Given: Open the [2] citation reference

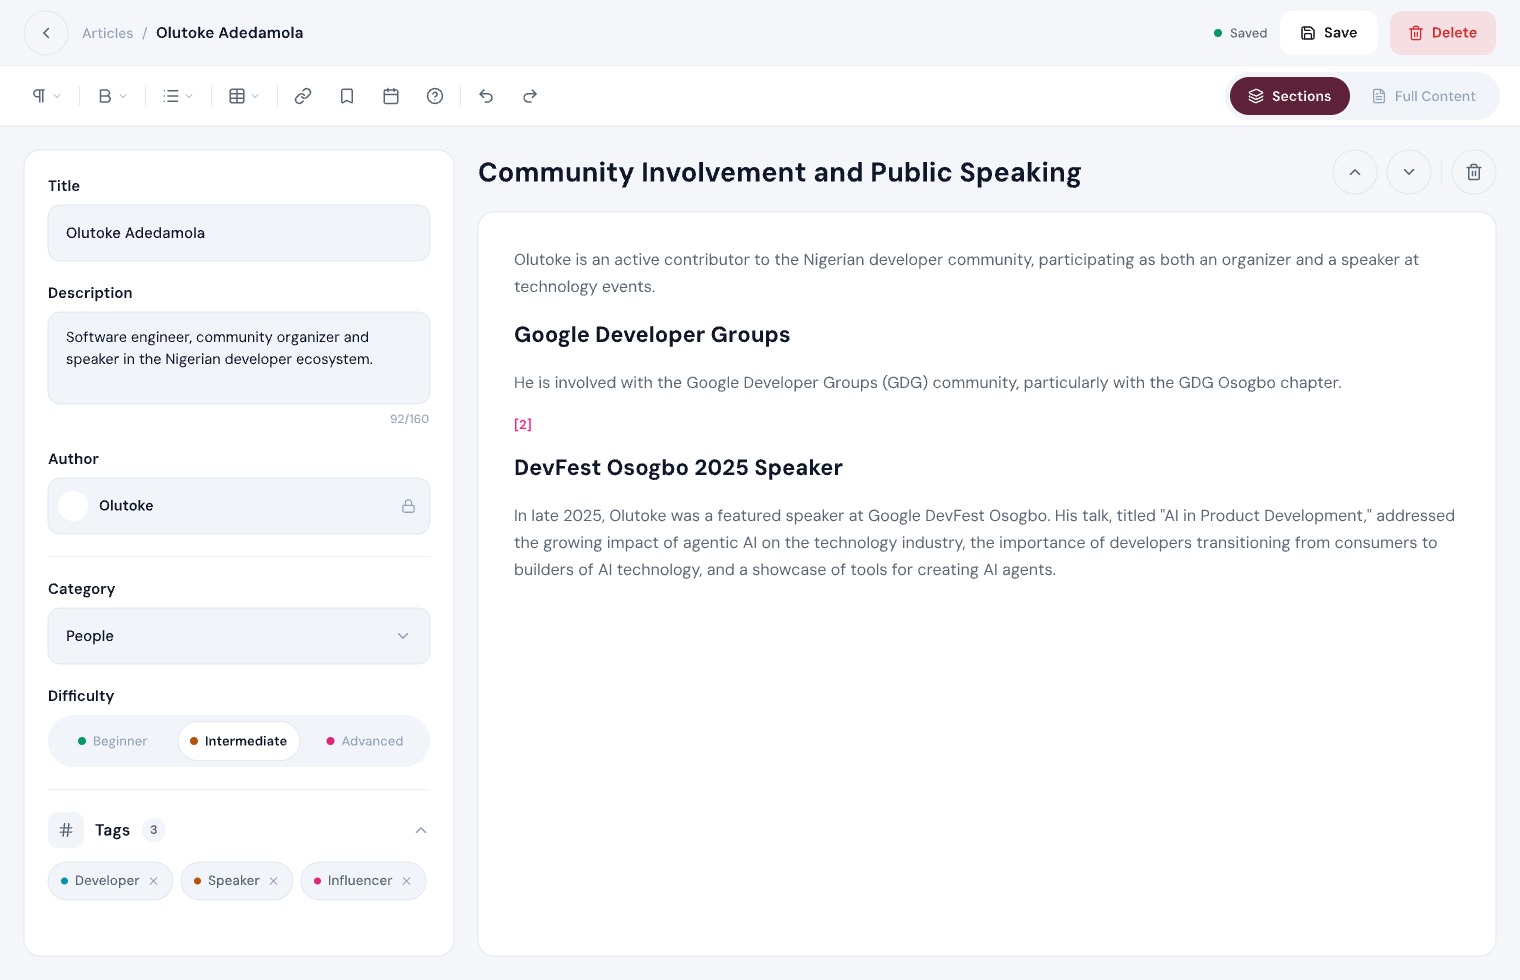Looking at the screenshot, I should (x=523, y=424).
